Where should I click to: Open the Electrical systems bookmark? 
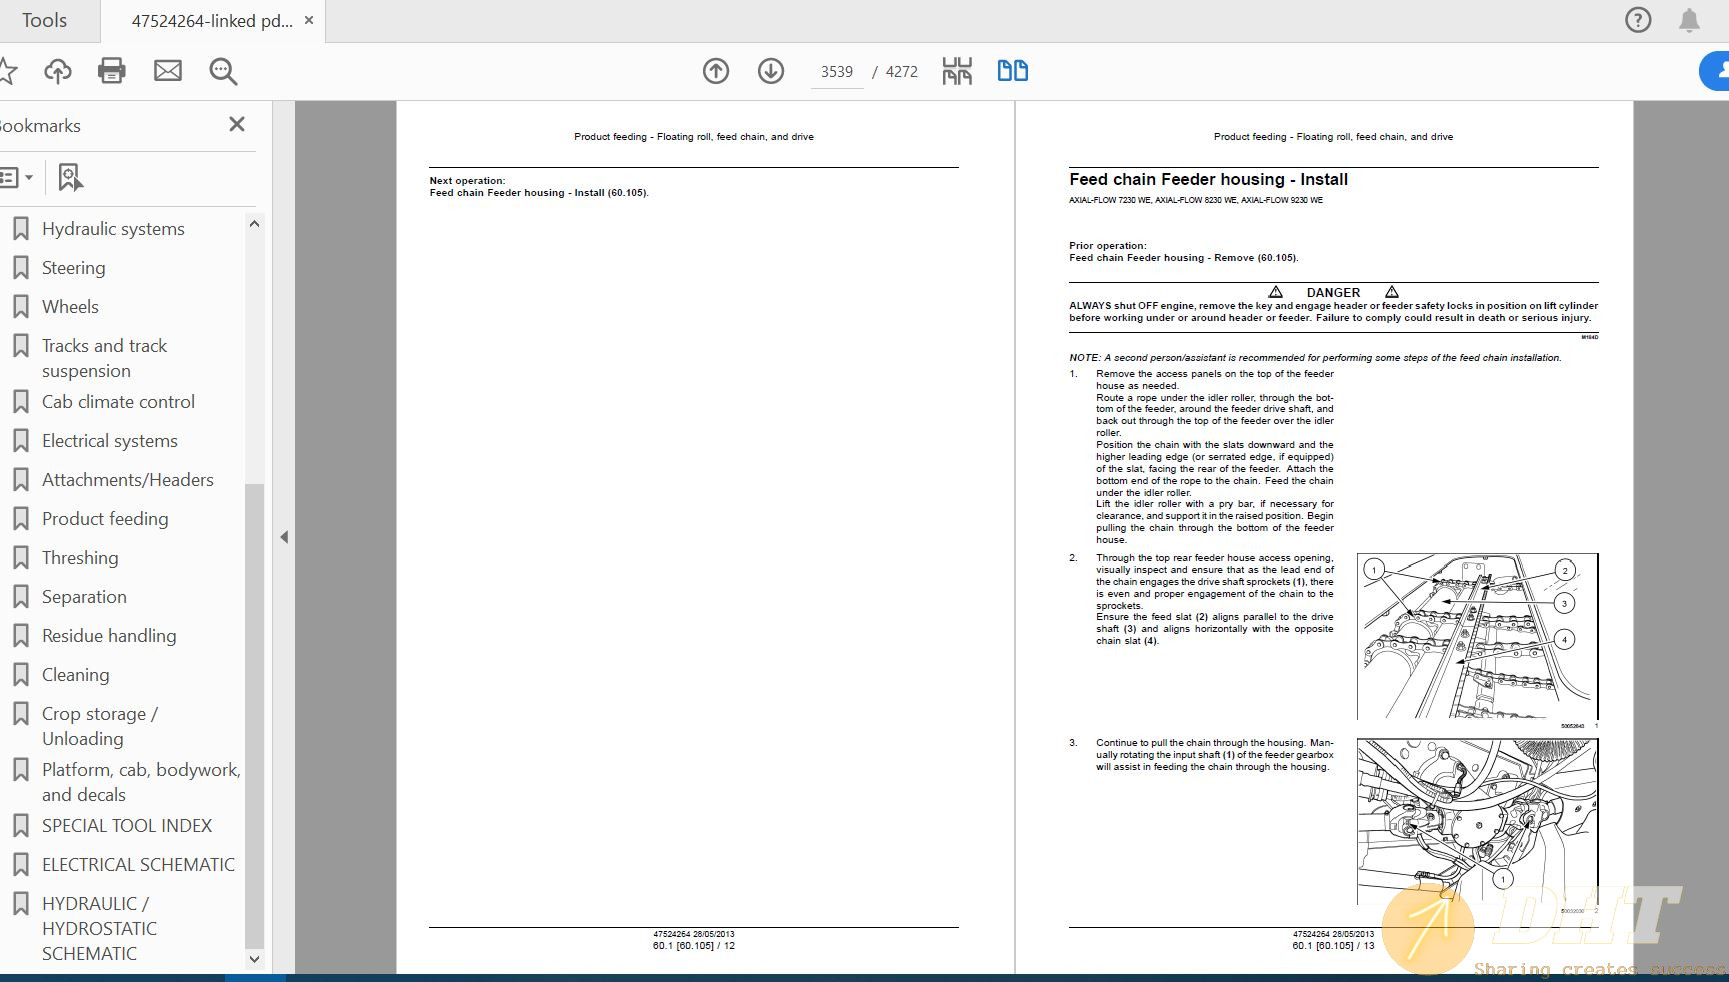[110, 441]
